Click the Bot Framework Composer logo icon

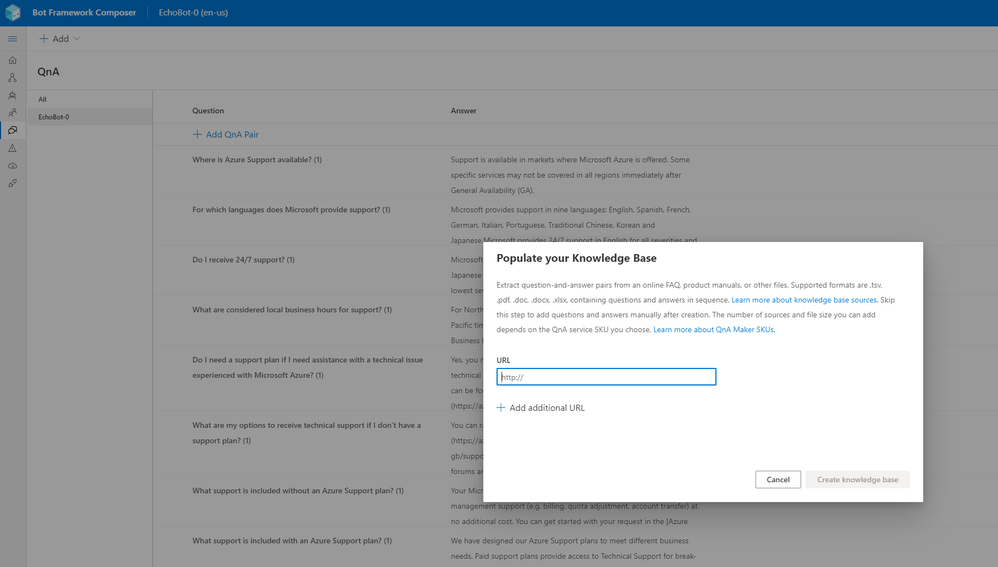(x=13, y=13)
